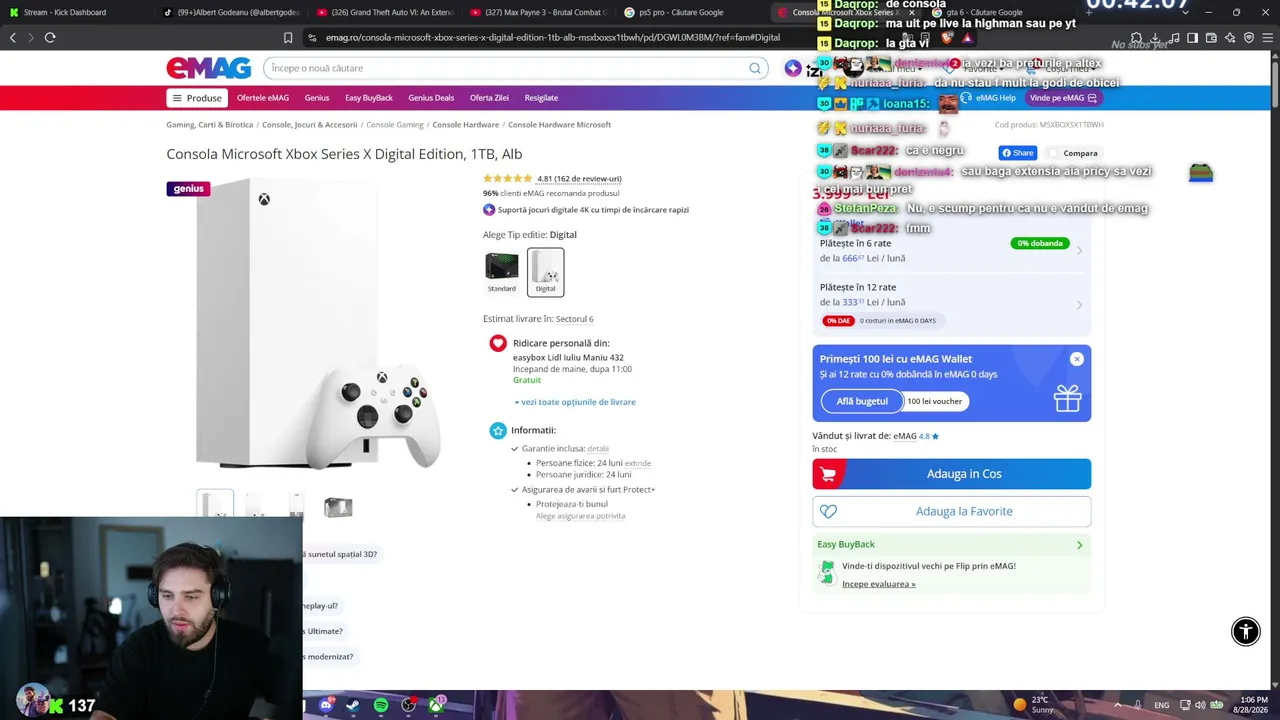The width and height of the screenshot is (1280, 720).
Task: Collapse Asigurarea de avarii si furt Protect+
Action: [514, 490]
